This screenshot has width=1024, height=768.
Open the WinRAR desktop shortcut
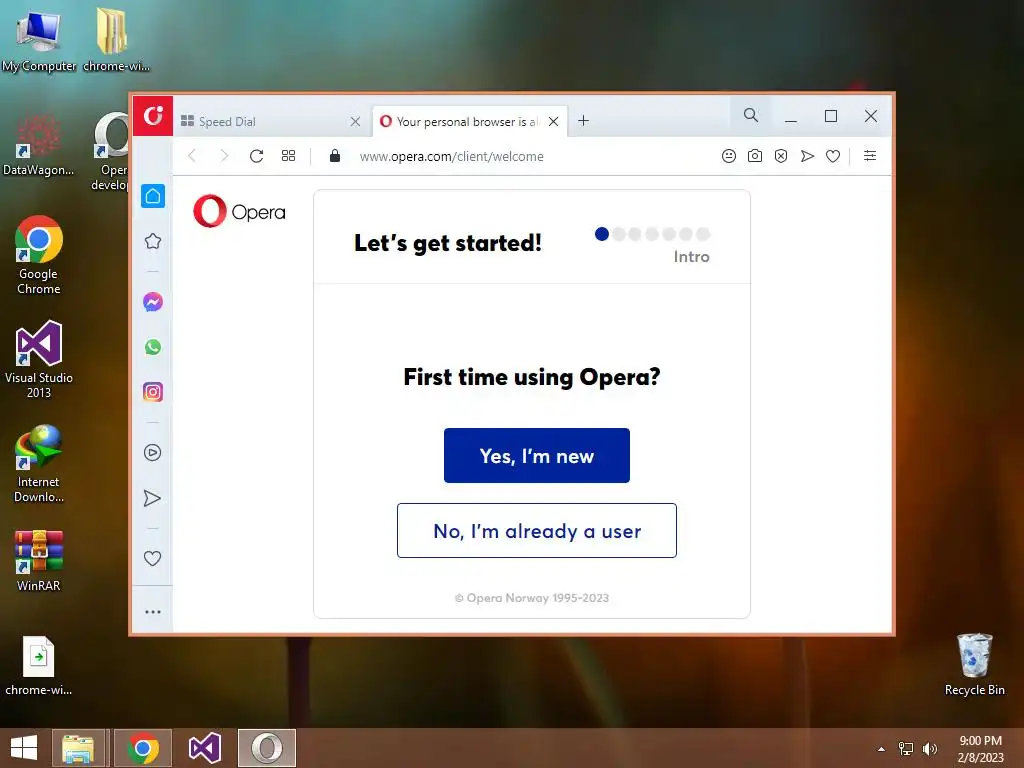pyautogui.click(x=39, y=560)
